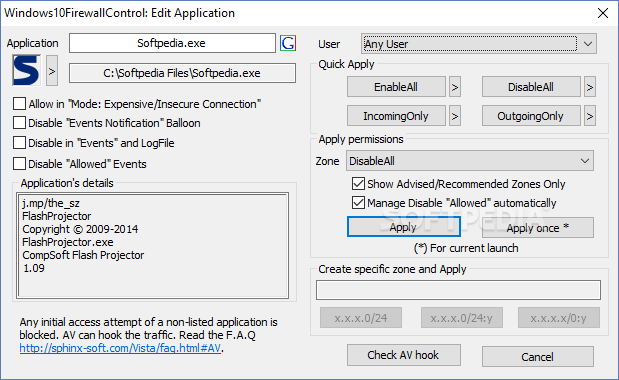
Task: Check Disable in Events and LogFile
Action: (19, 142)
